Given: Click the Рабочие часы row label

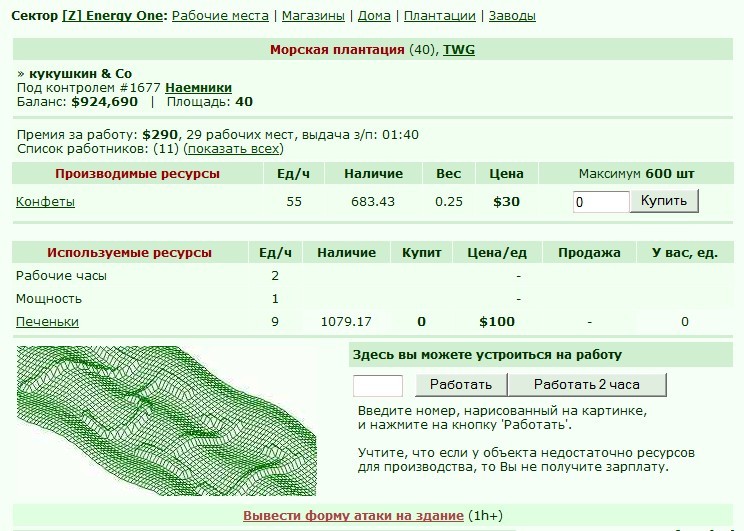Looking at the screenshot, I should [61, 276].
